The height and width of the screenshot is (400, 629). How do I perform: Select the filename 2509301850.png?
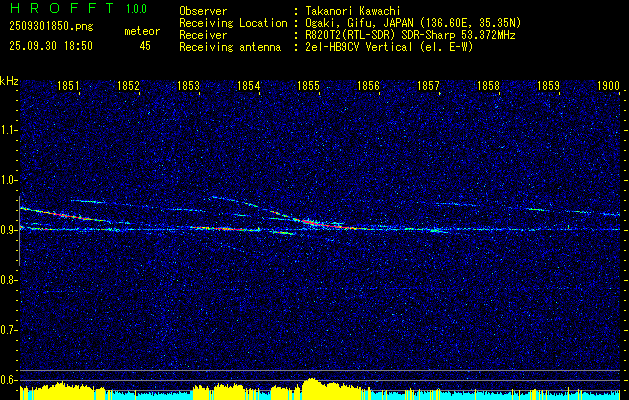(51, 27)
